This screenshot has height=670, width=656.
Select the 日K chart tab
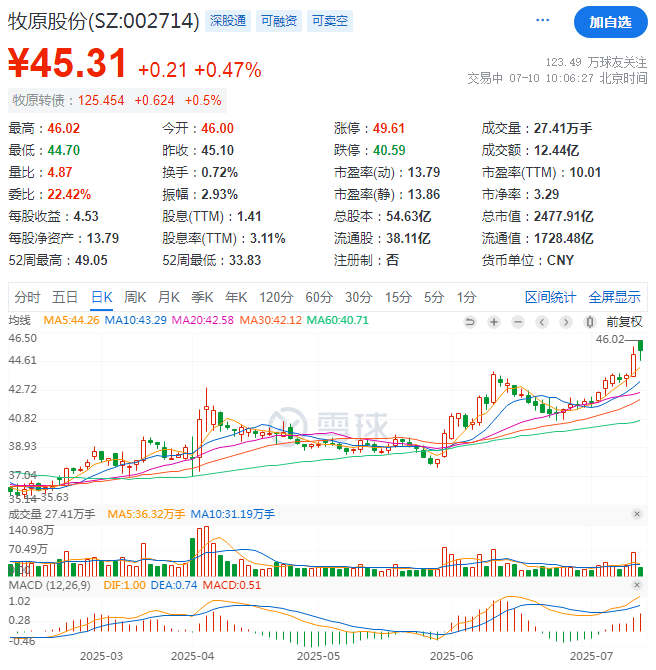[102, 297]
